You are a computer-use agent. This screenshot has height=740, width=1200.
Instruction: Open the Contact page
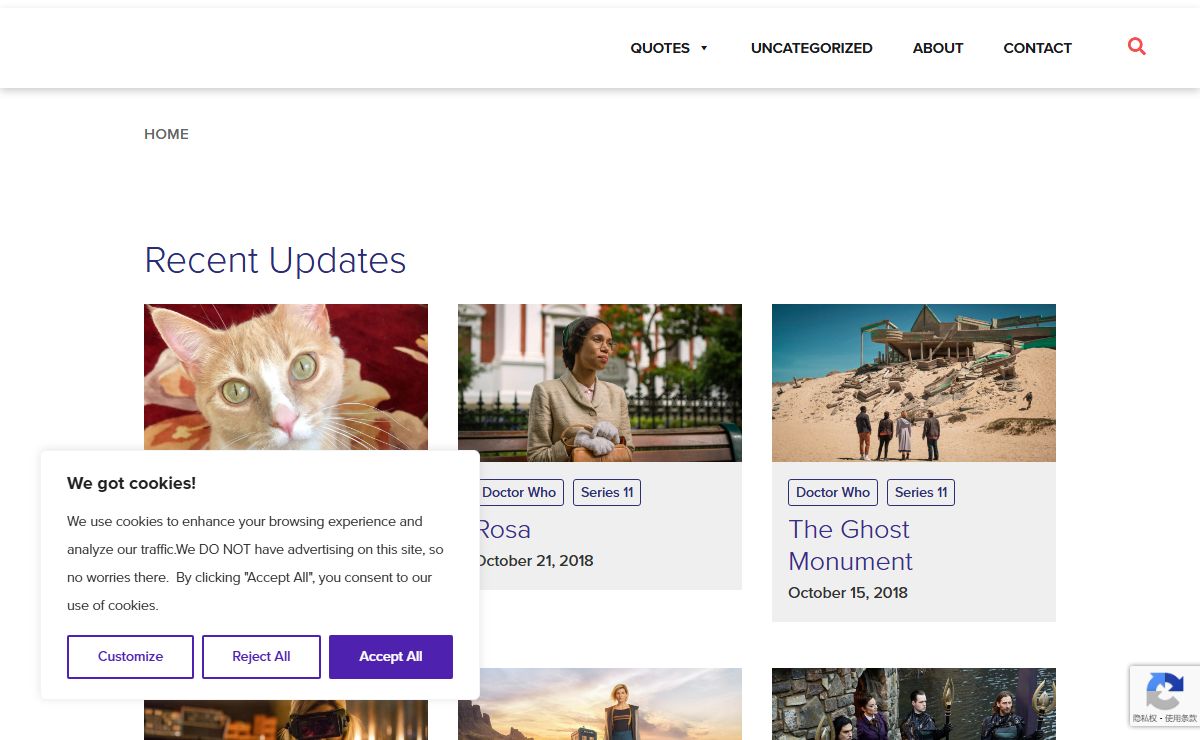click(x=1037, y=48)
